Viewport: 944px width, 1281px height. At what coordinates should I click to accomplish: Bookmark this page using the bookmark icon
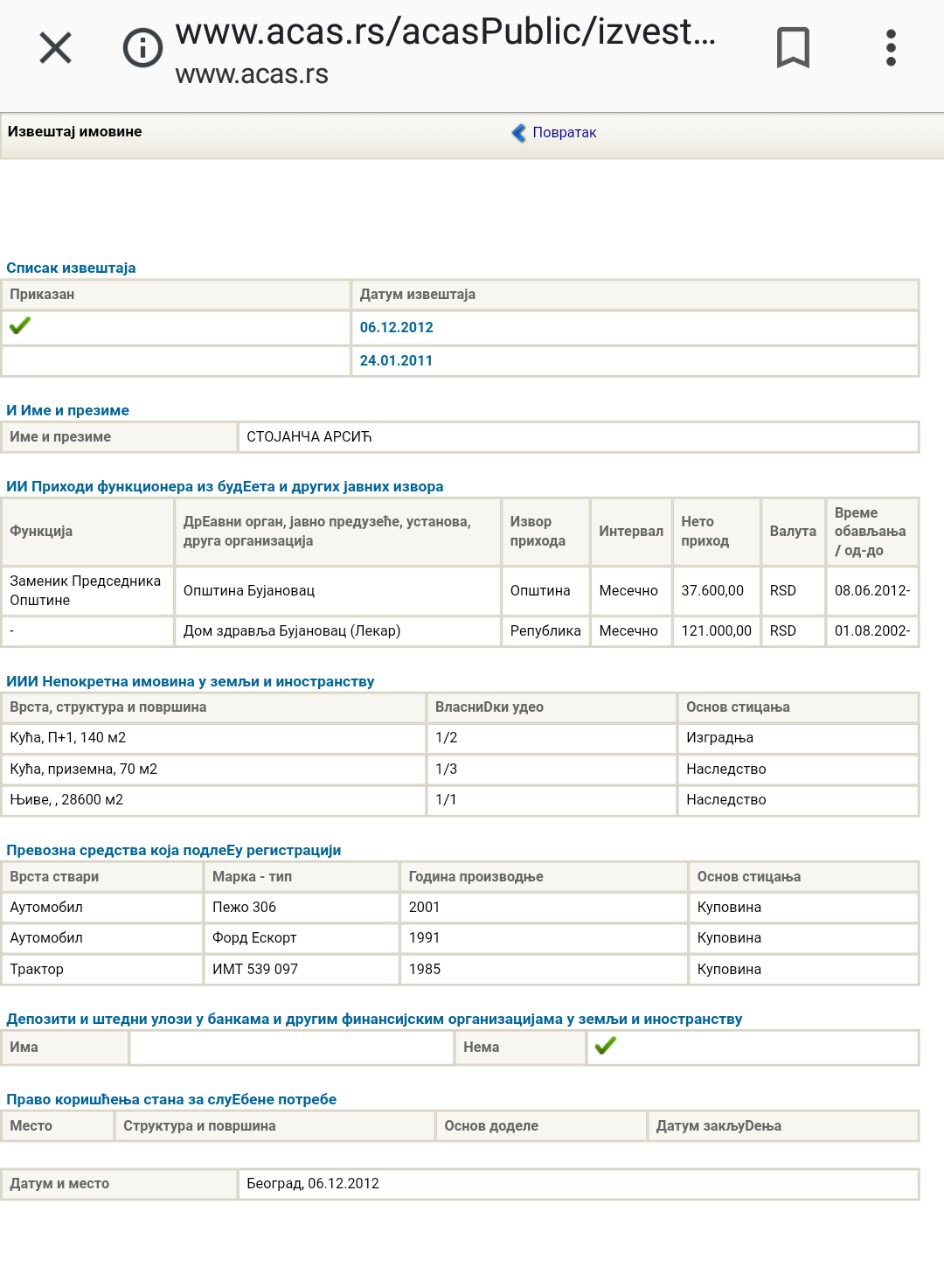(x=793, y=47)
